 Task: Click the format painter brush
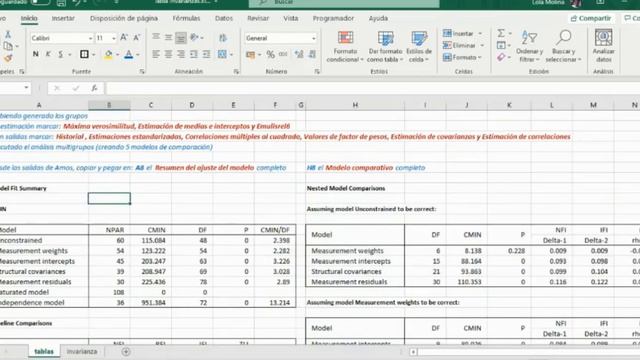tap(7, 58)
